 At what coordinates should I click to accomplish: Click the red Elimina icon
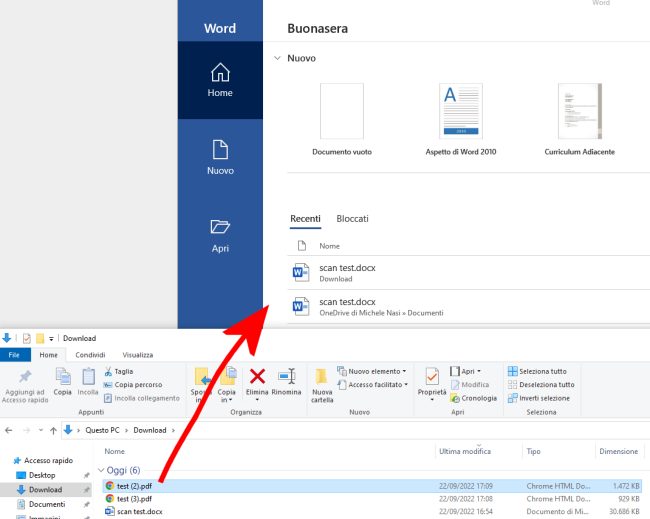257,377
